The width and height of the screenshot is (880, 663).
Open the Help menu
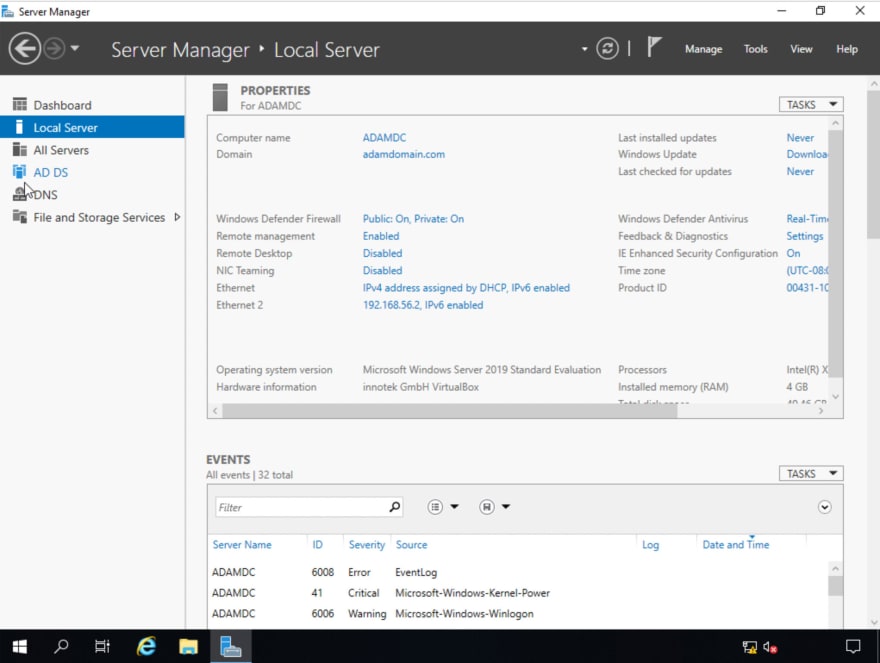846,49
